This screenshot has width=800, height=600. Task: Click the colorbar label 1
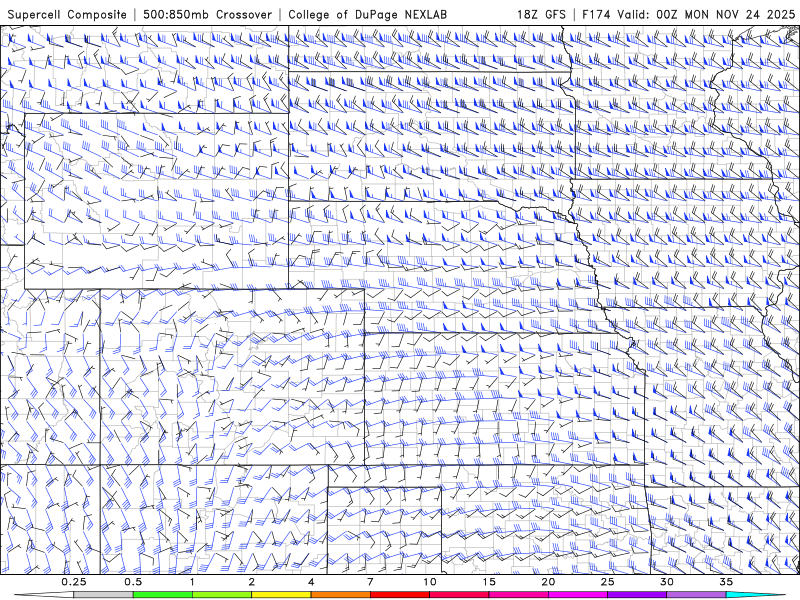click(192, 582)
